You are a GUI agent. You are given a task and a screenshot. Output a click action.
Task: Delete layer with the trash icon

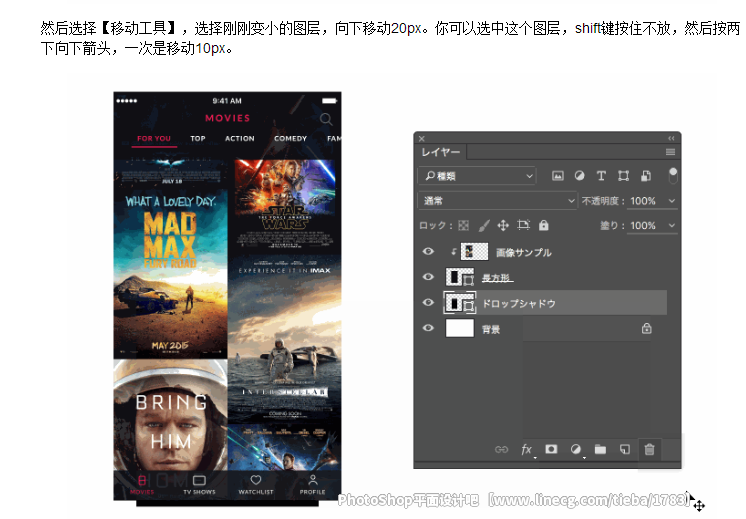649,449
